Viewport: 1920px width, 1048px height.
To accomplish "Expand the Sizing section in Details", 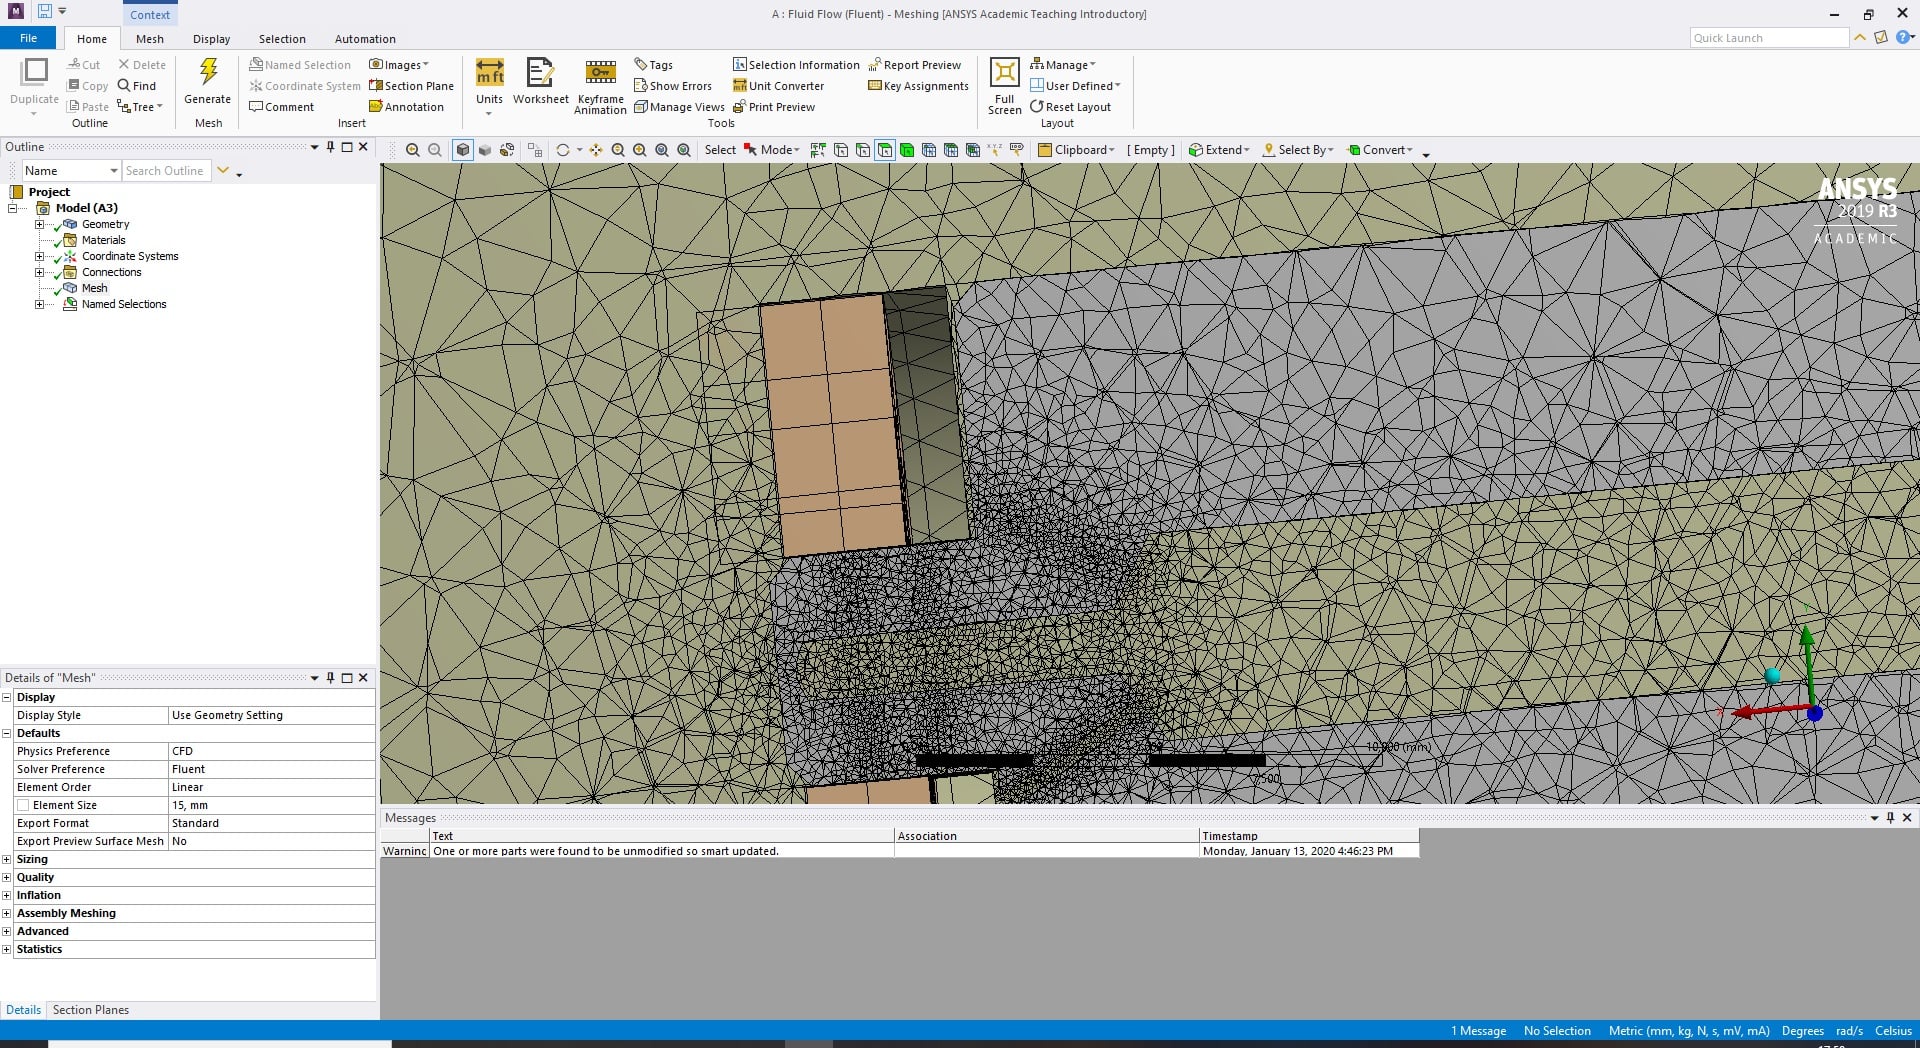I will 7,859.
